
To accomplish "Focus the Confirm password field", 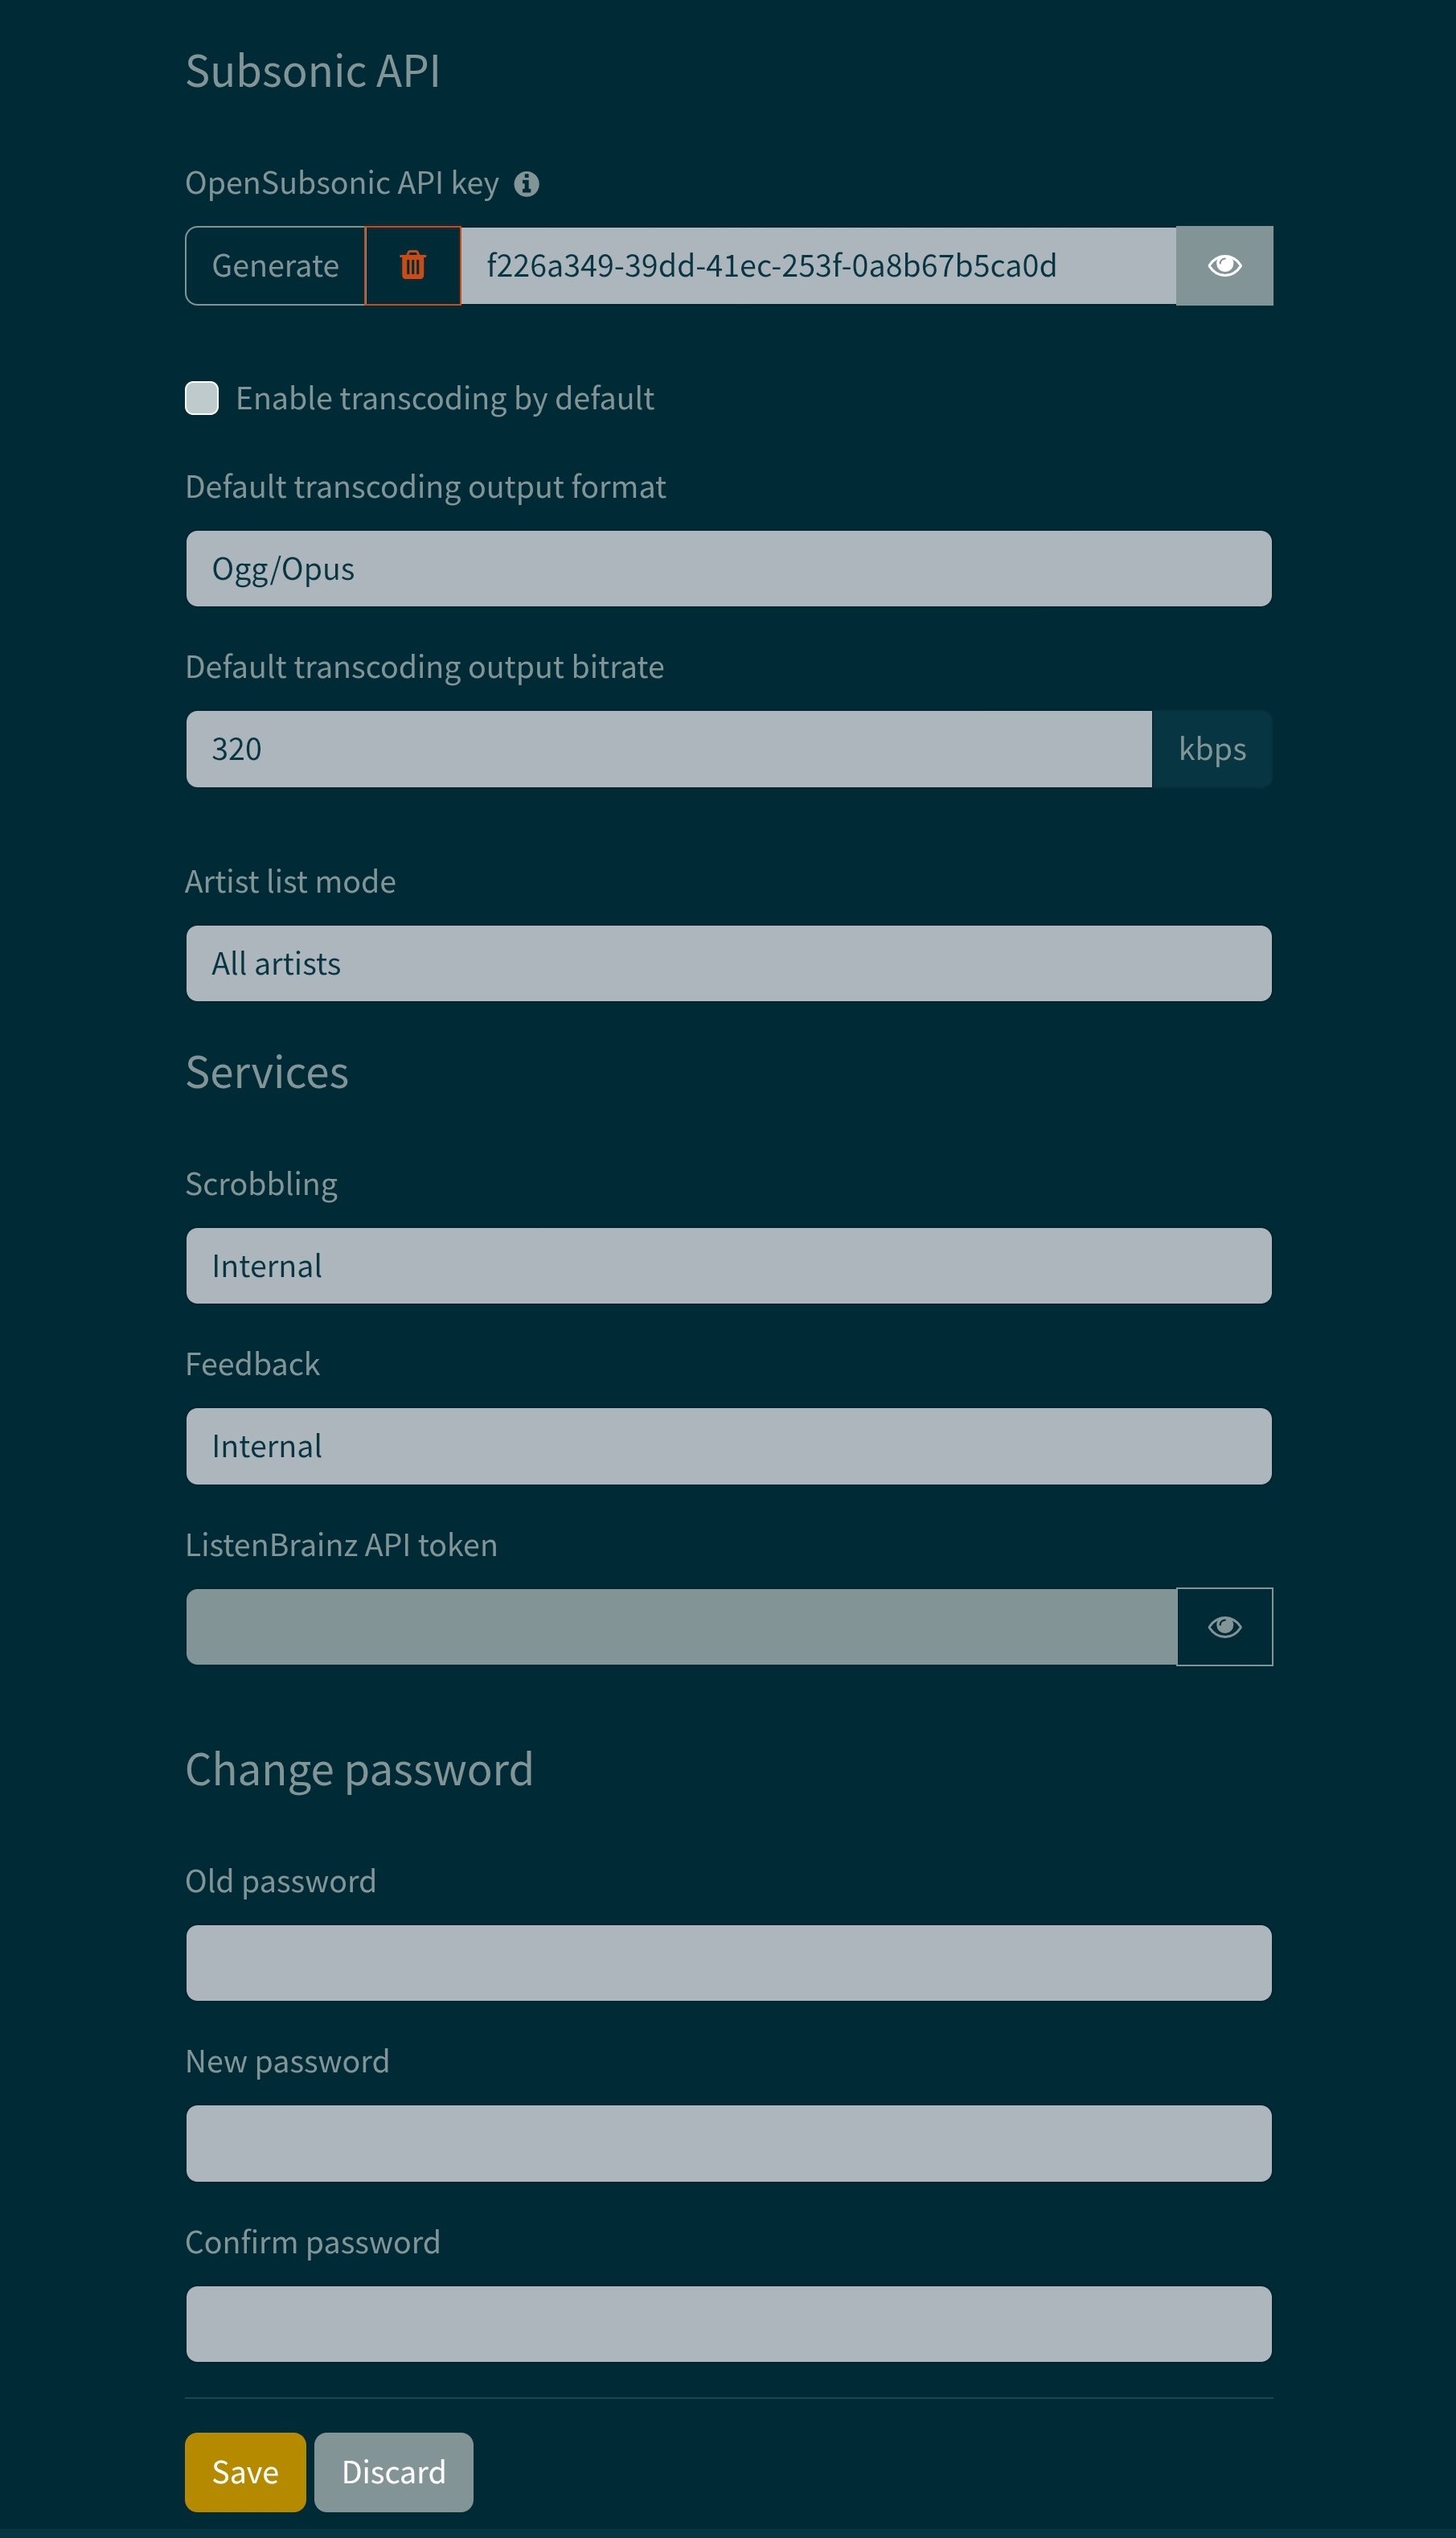I will (x=729, y=2324).
